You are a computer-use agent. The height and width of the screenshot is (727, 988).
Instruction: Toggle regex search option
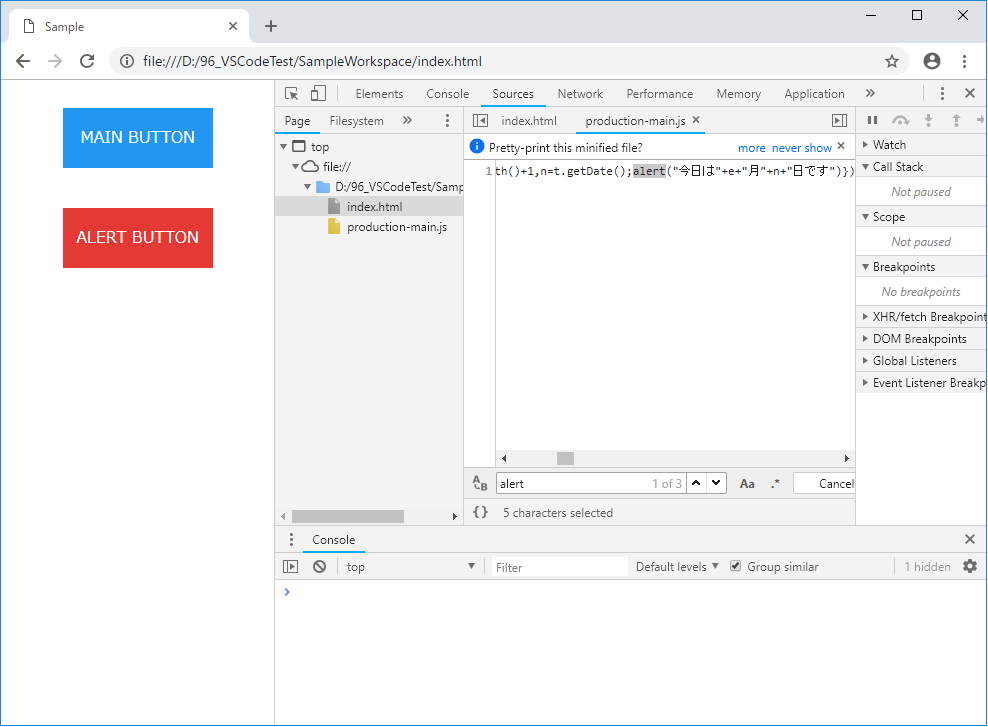775,484
